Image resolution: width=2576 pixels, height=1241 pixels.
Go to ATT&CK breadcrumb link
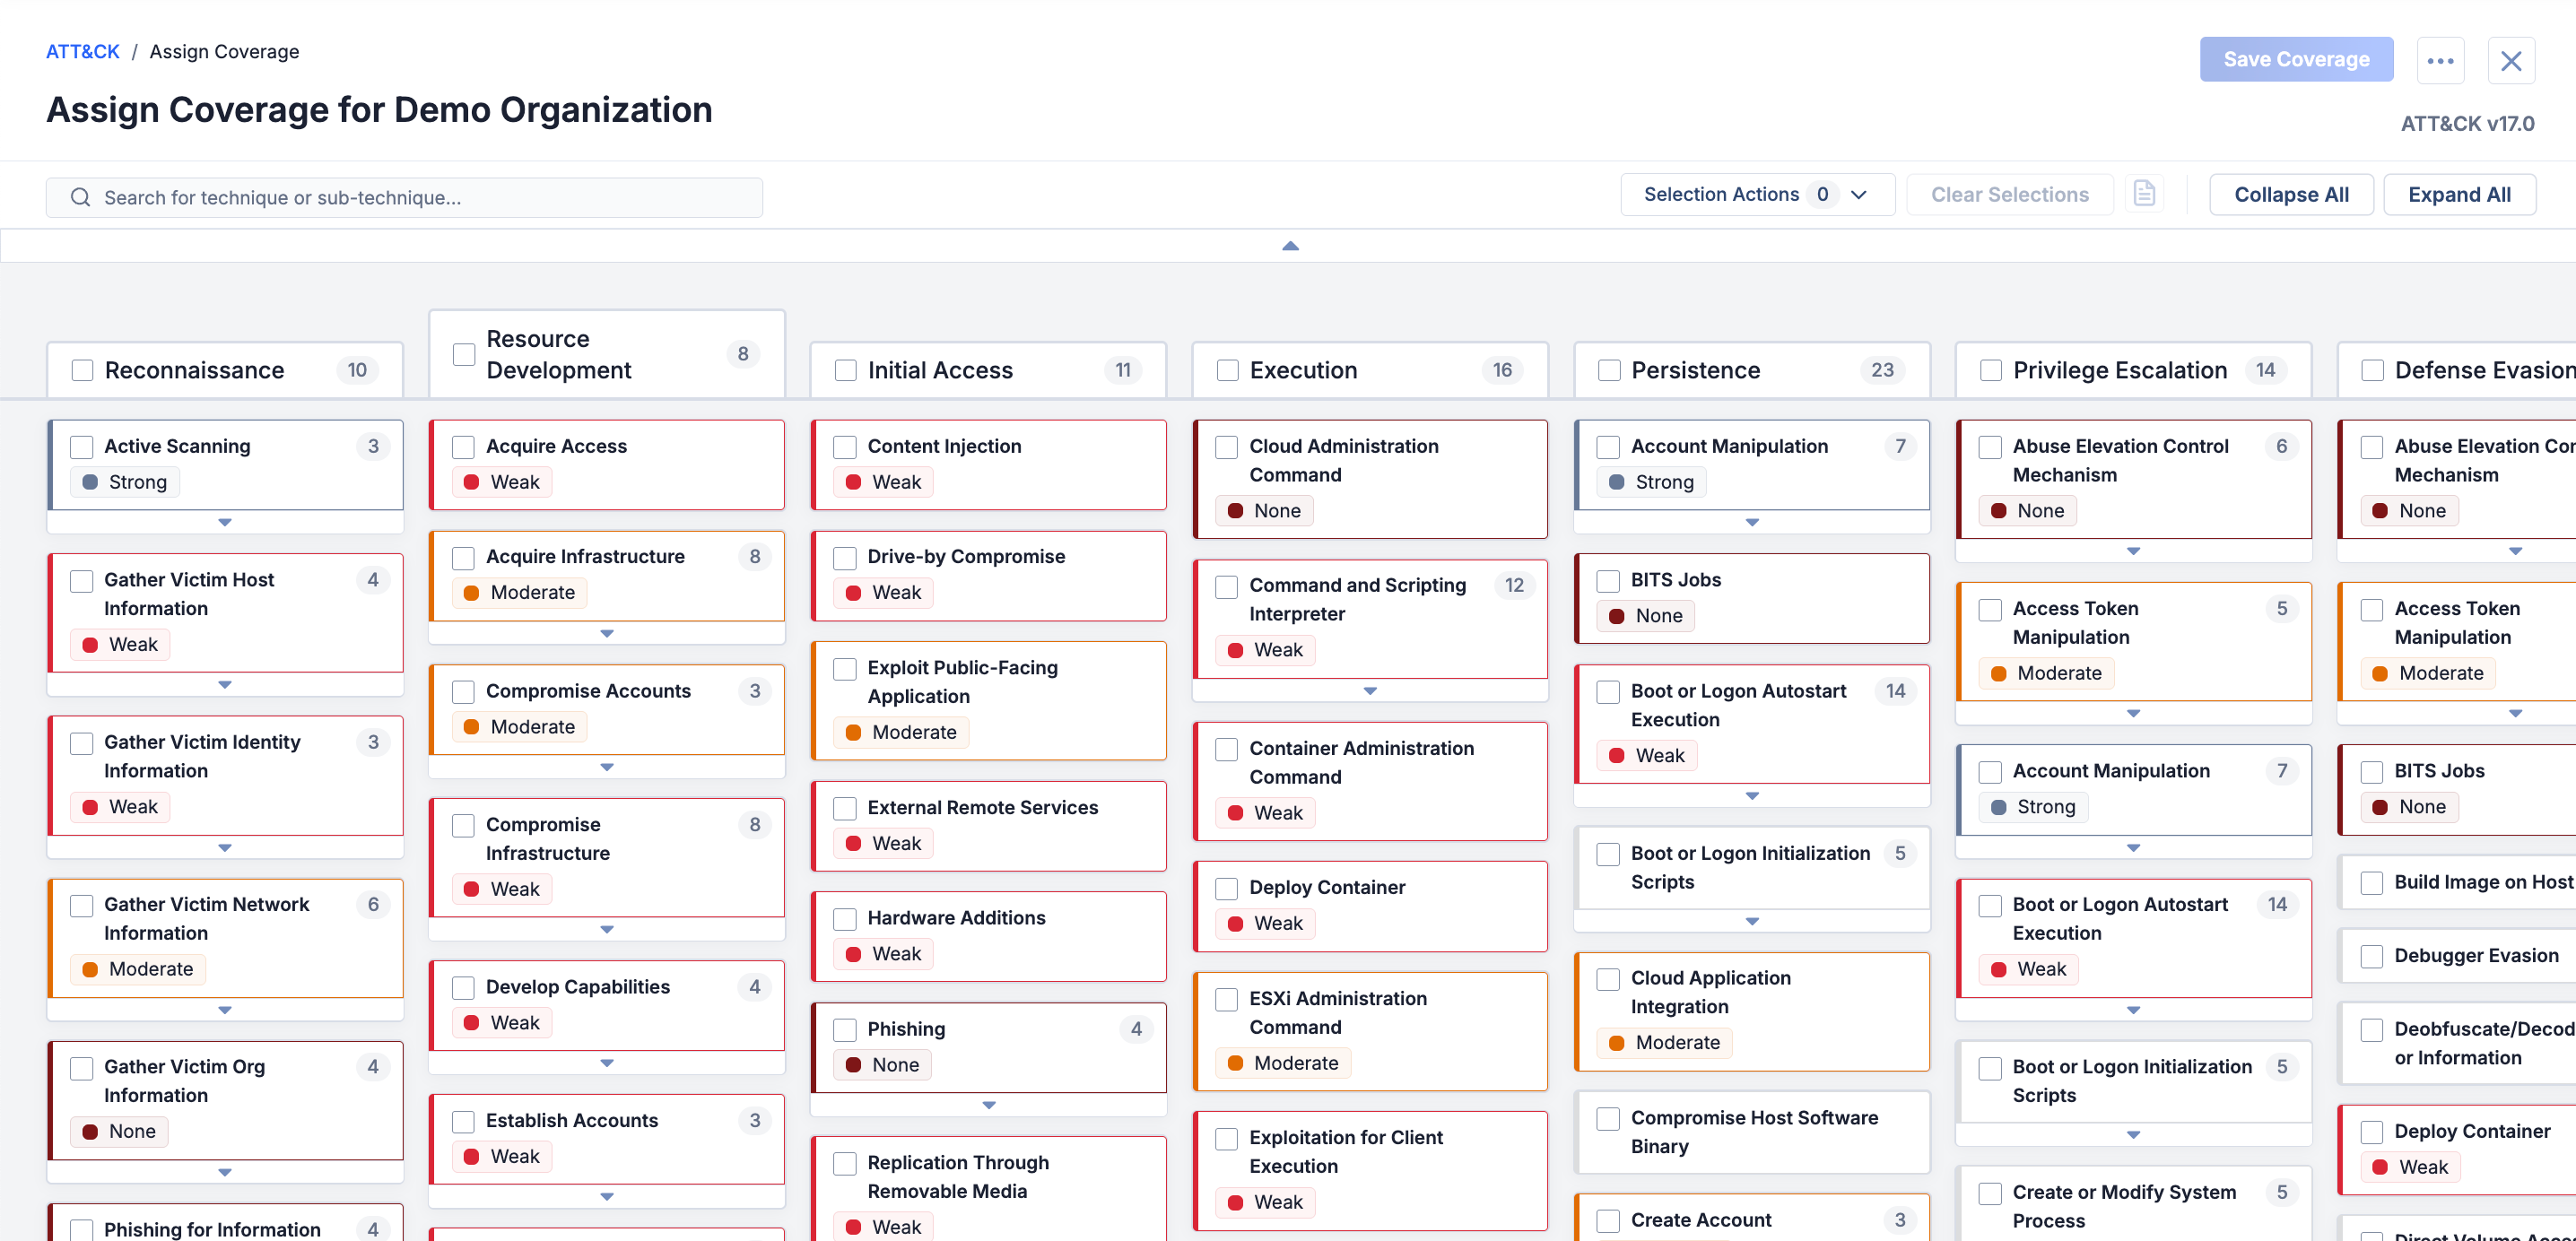click(82, 51)
